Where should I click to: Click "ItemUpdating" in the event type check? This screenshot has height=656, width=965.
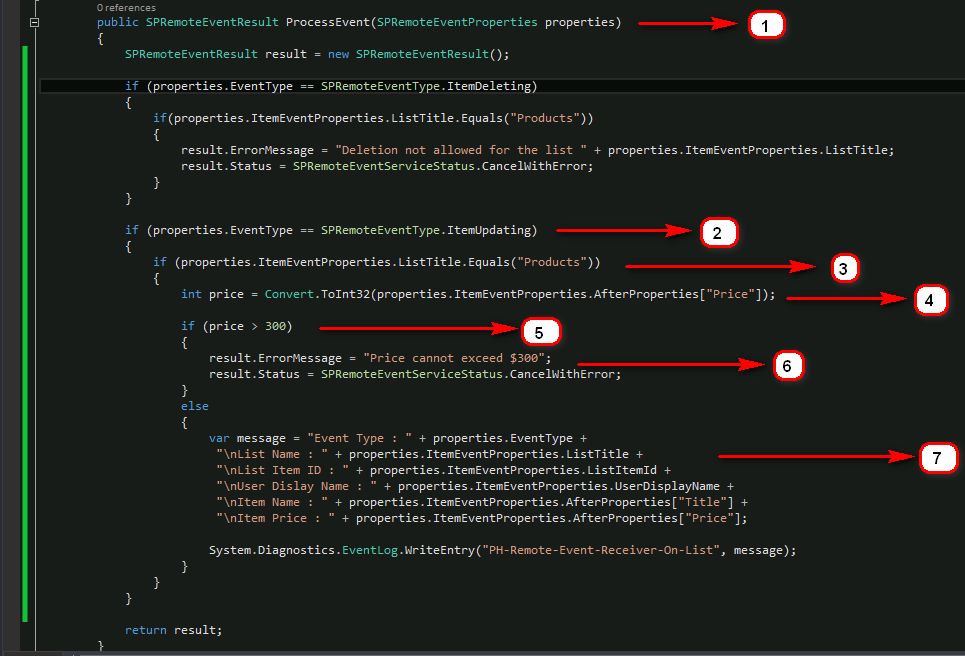(489, 230)
